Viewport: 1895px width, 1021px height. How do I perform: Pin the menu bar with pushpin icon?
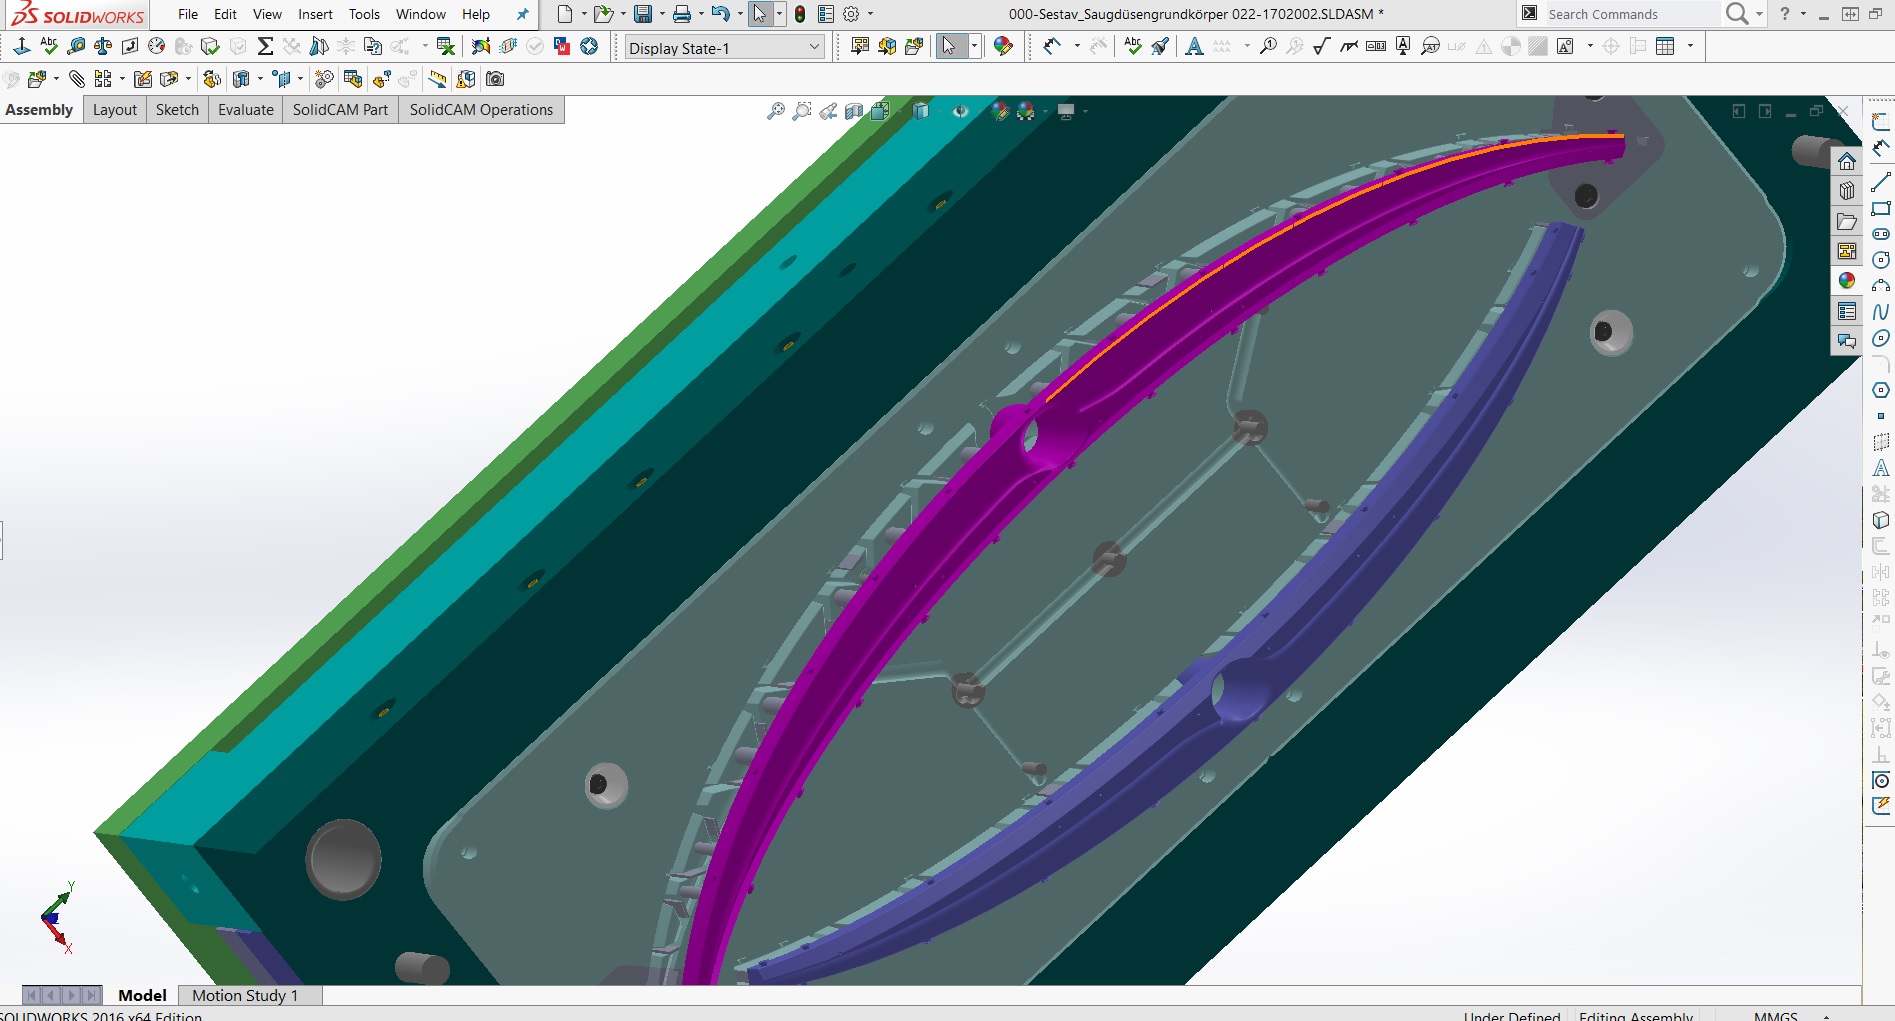pyautogui.click(x=522, y=14)
